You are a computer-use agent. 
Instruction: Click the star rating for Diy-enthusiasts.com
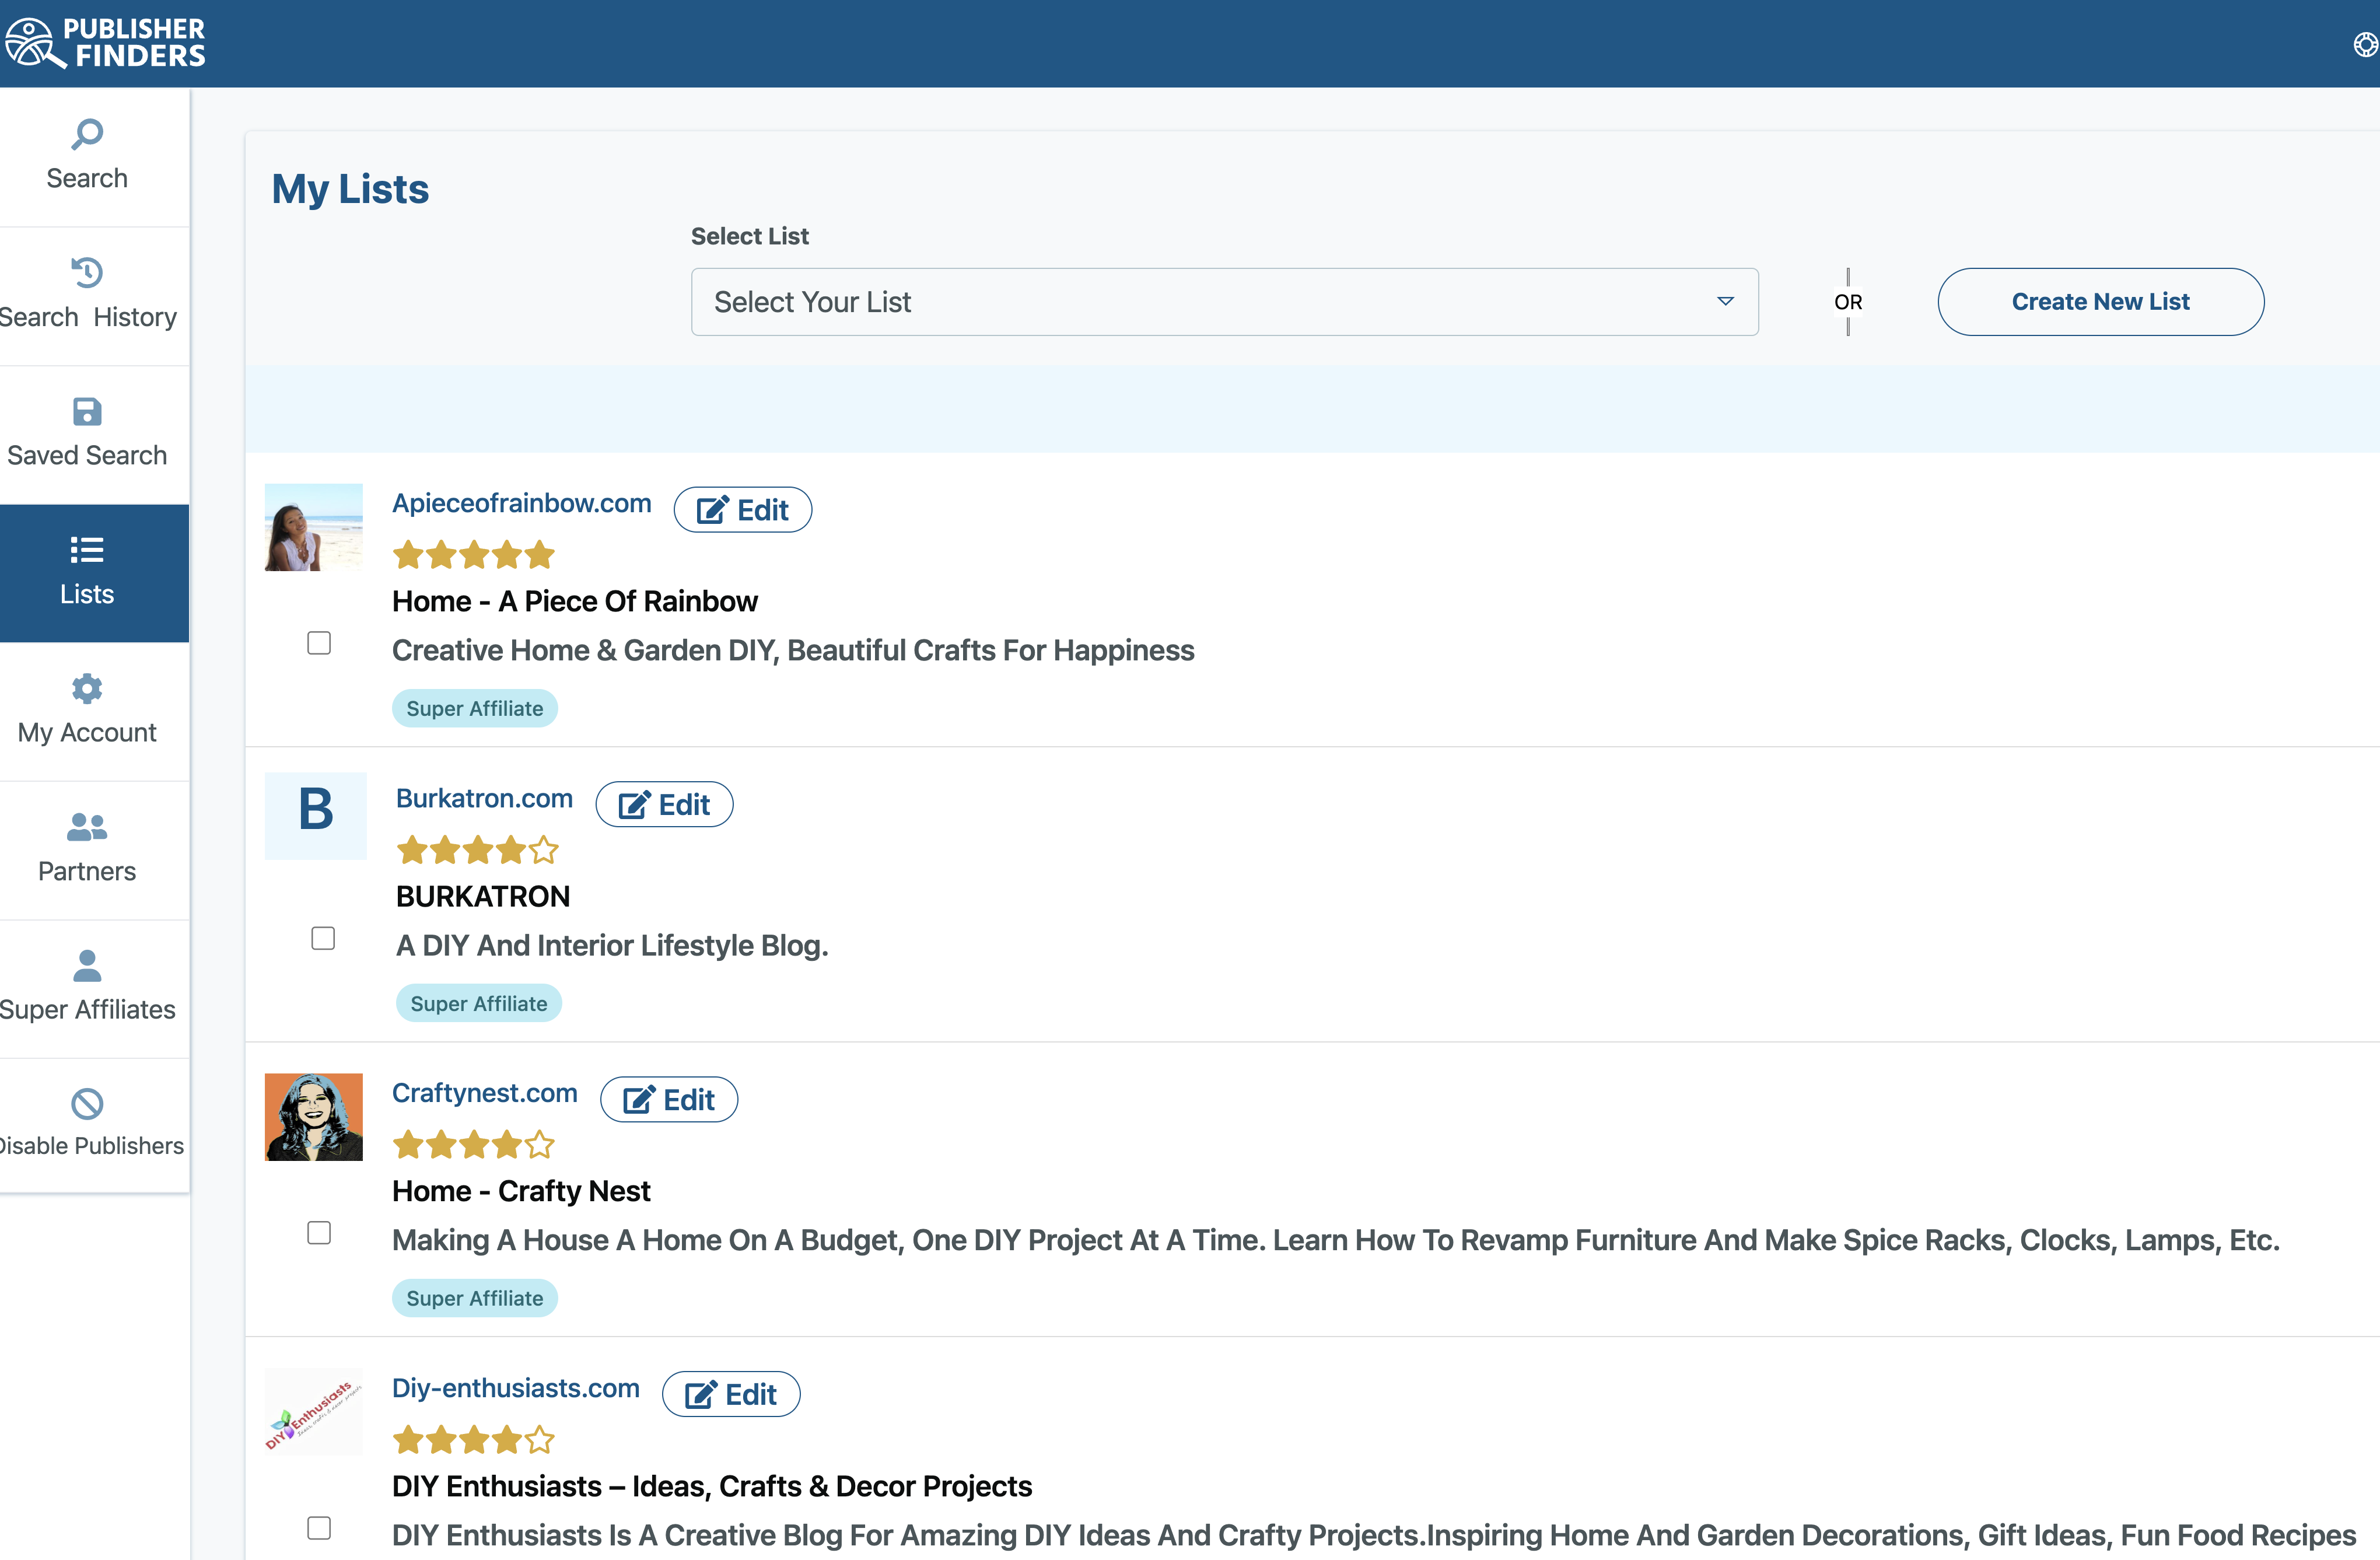(x=473, y=1440)
